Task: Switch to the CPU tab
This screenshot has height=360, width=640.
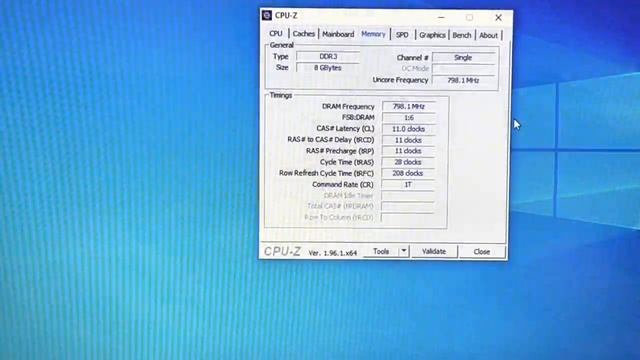Action: [276, 33]
